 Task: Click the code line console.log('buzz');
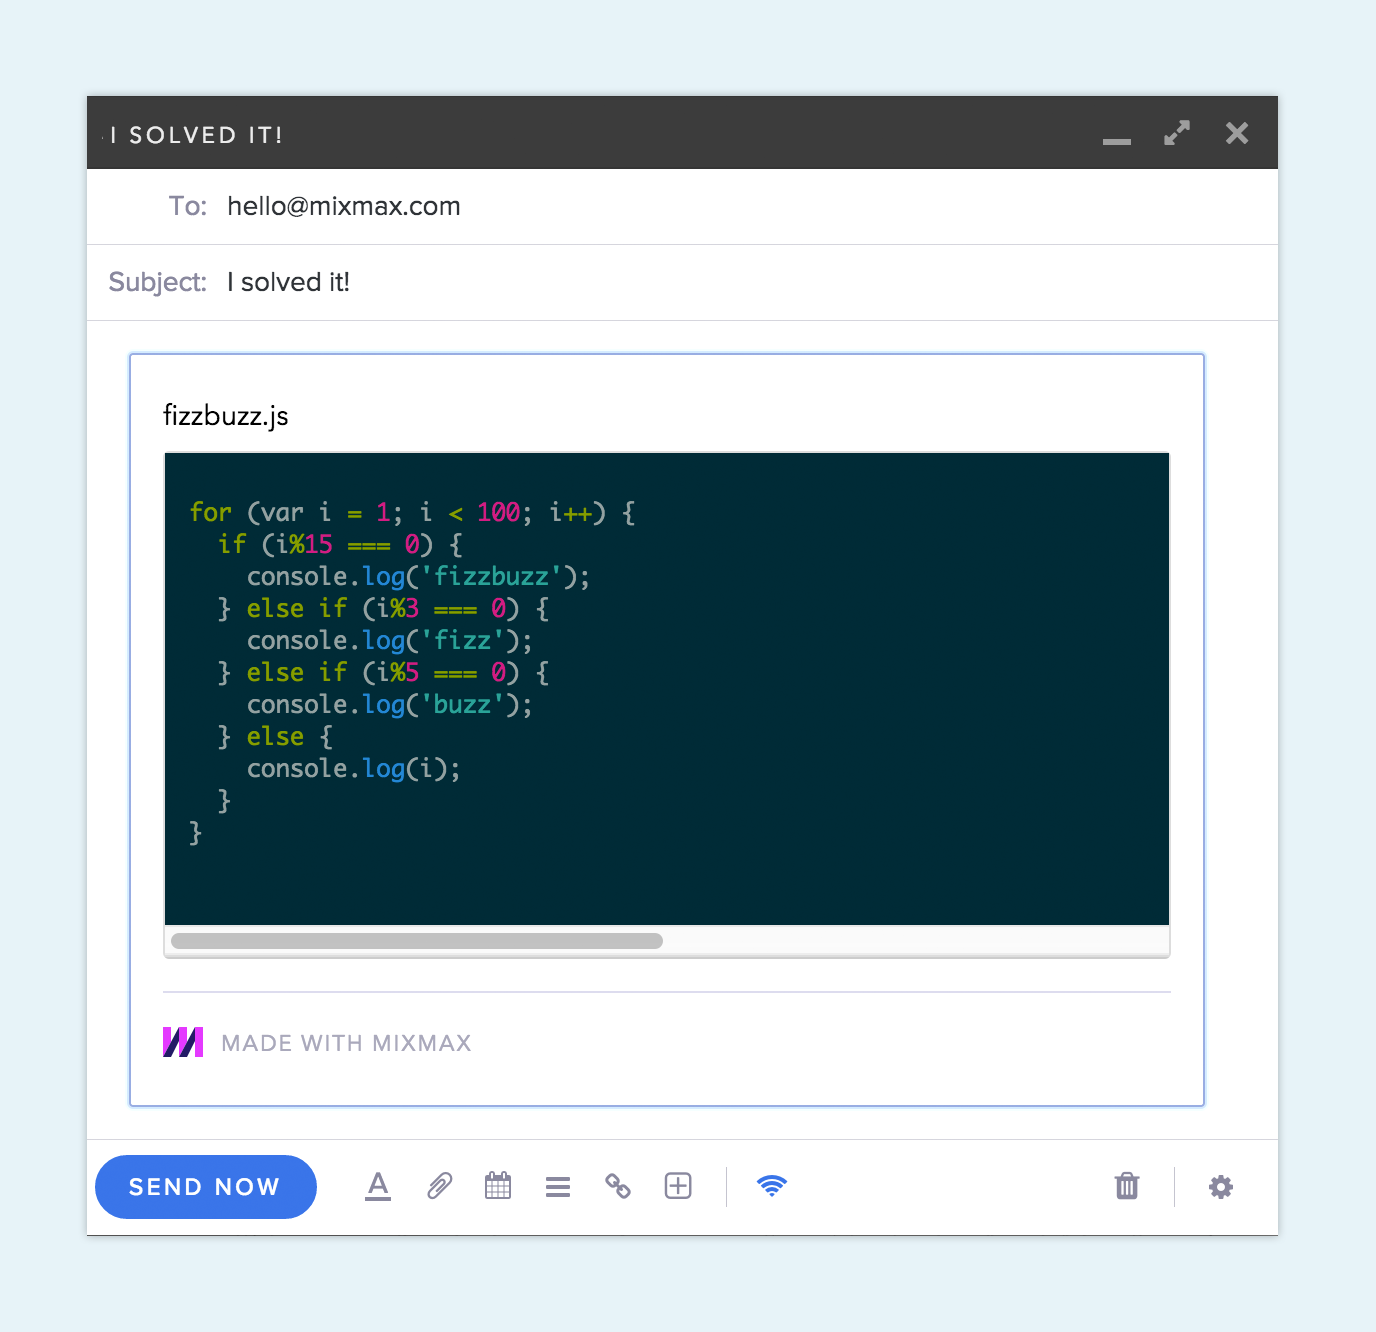click(x=390, y=705)
